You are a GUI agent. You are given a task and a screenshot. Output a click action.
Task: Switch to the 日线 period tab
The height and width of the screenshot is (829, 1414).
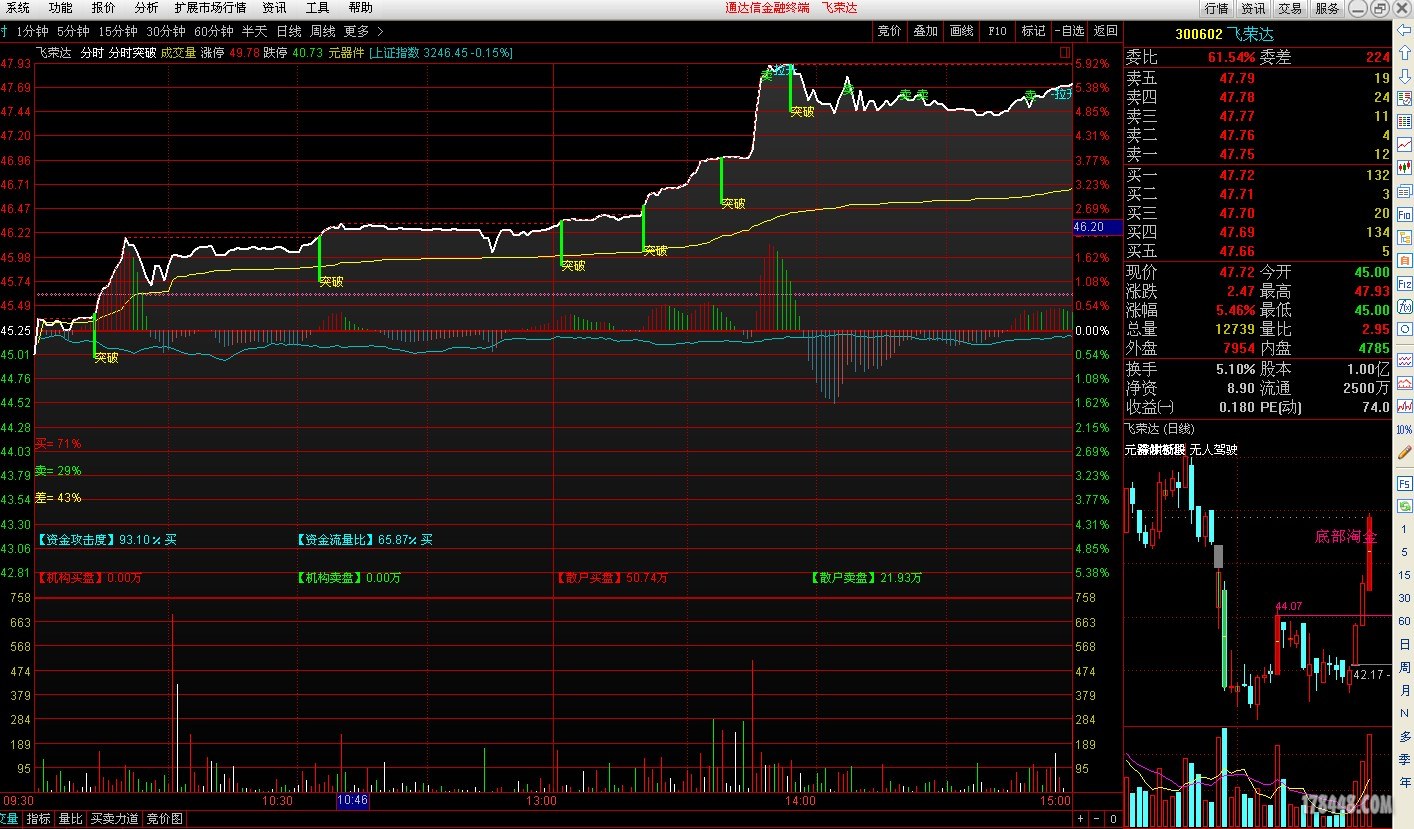(x=288, y=31)
